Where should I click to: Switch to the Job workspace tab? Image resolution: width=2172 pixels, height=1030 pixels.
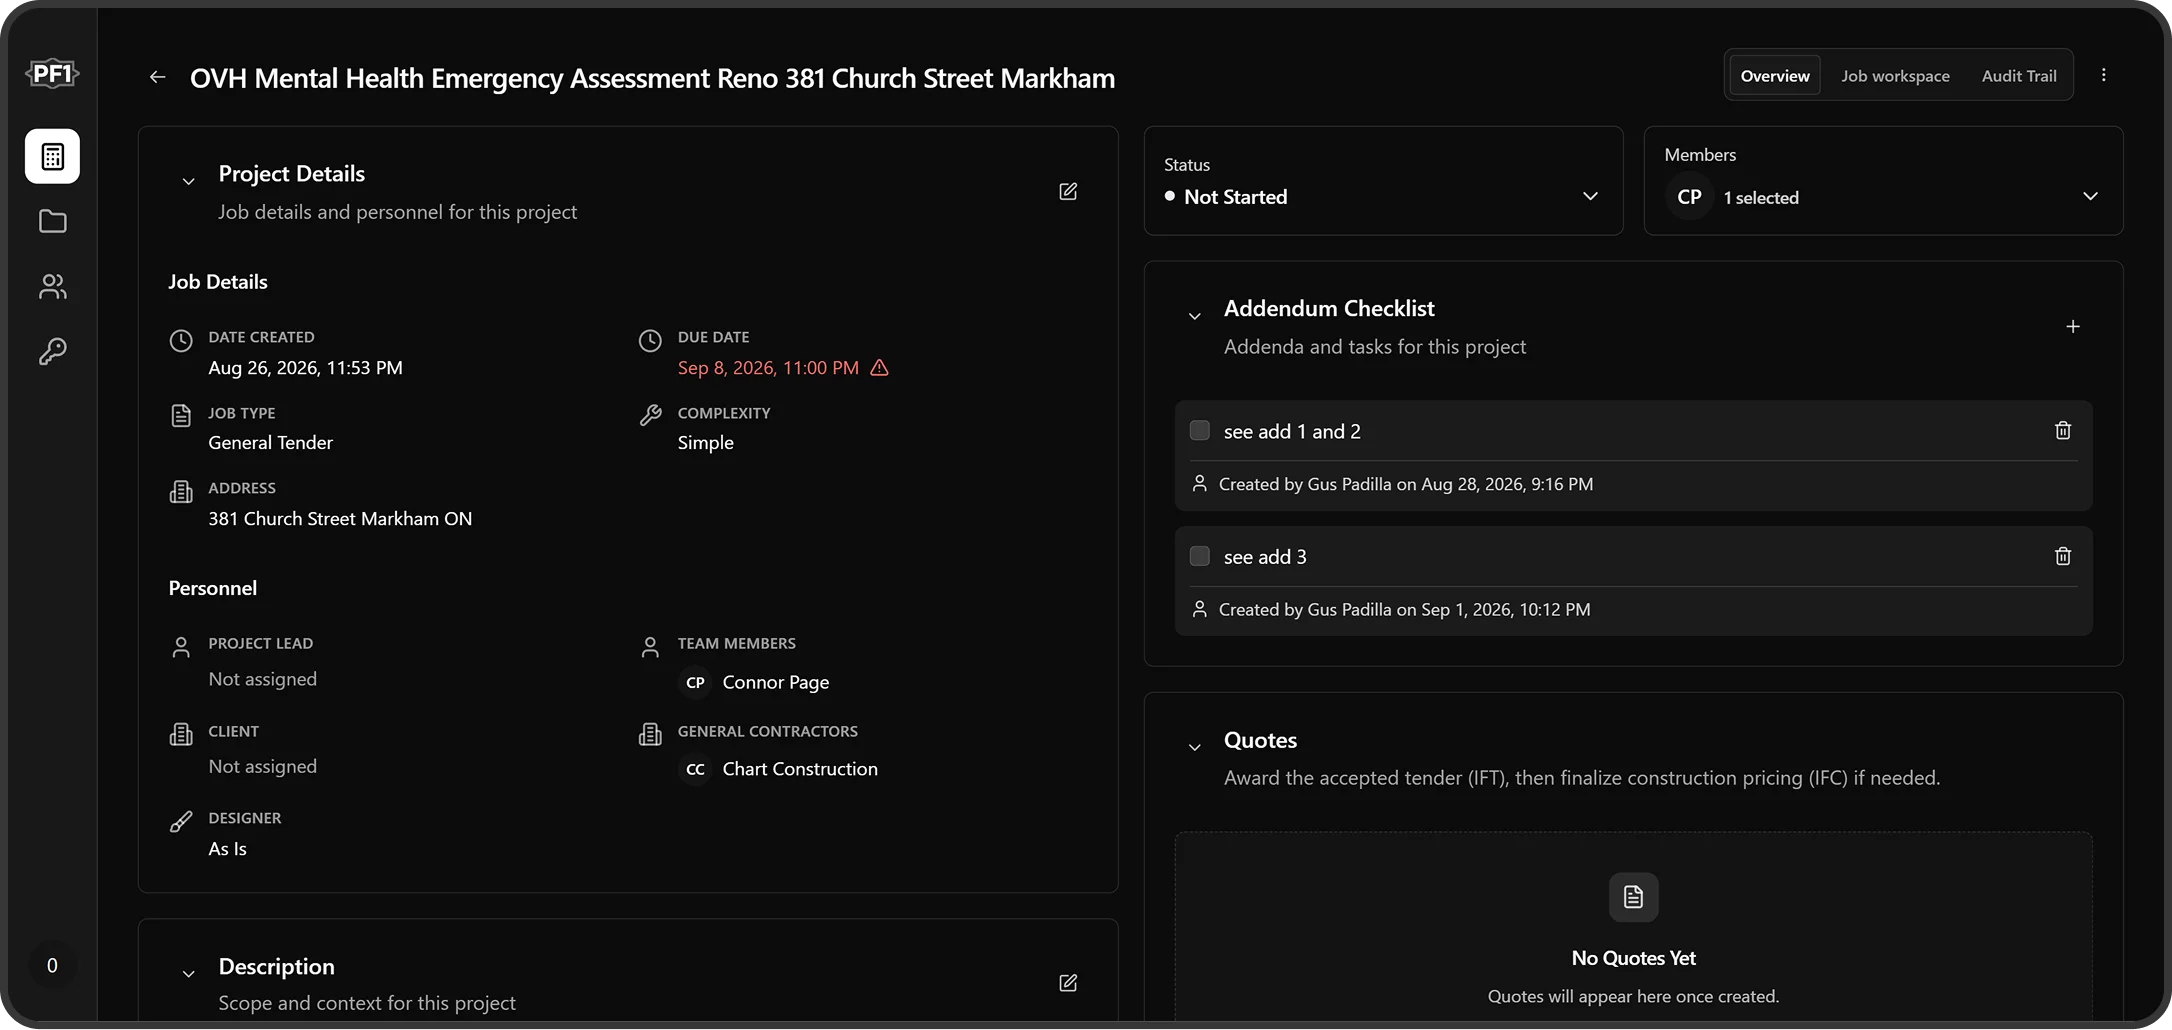point(1895,76)
